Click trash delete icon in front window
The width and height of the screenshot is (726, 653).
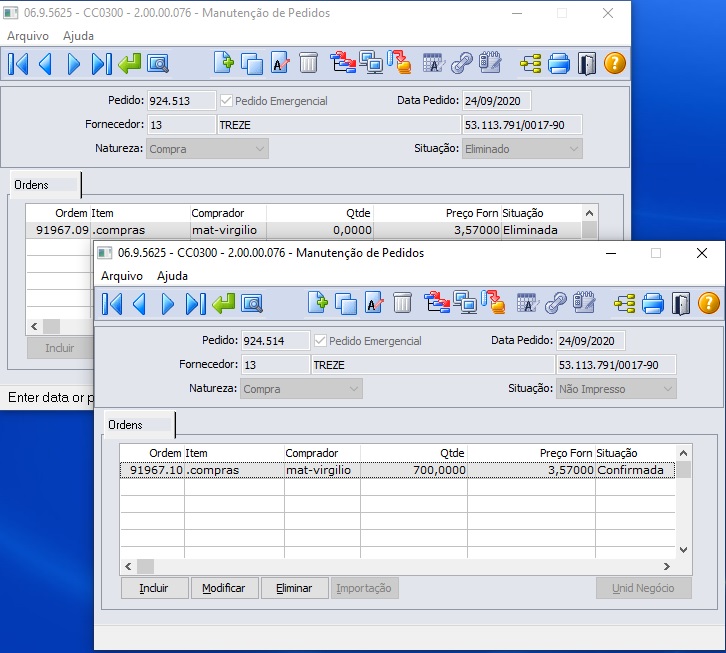(402, 303)
